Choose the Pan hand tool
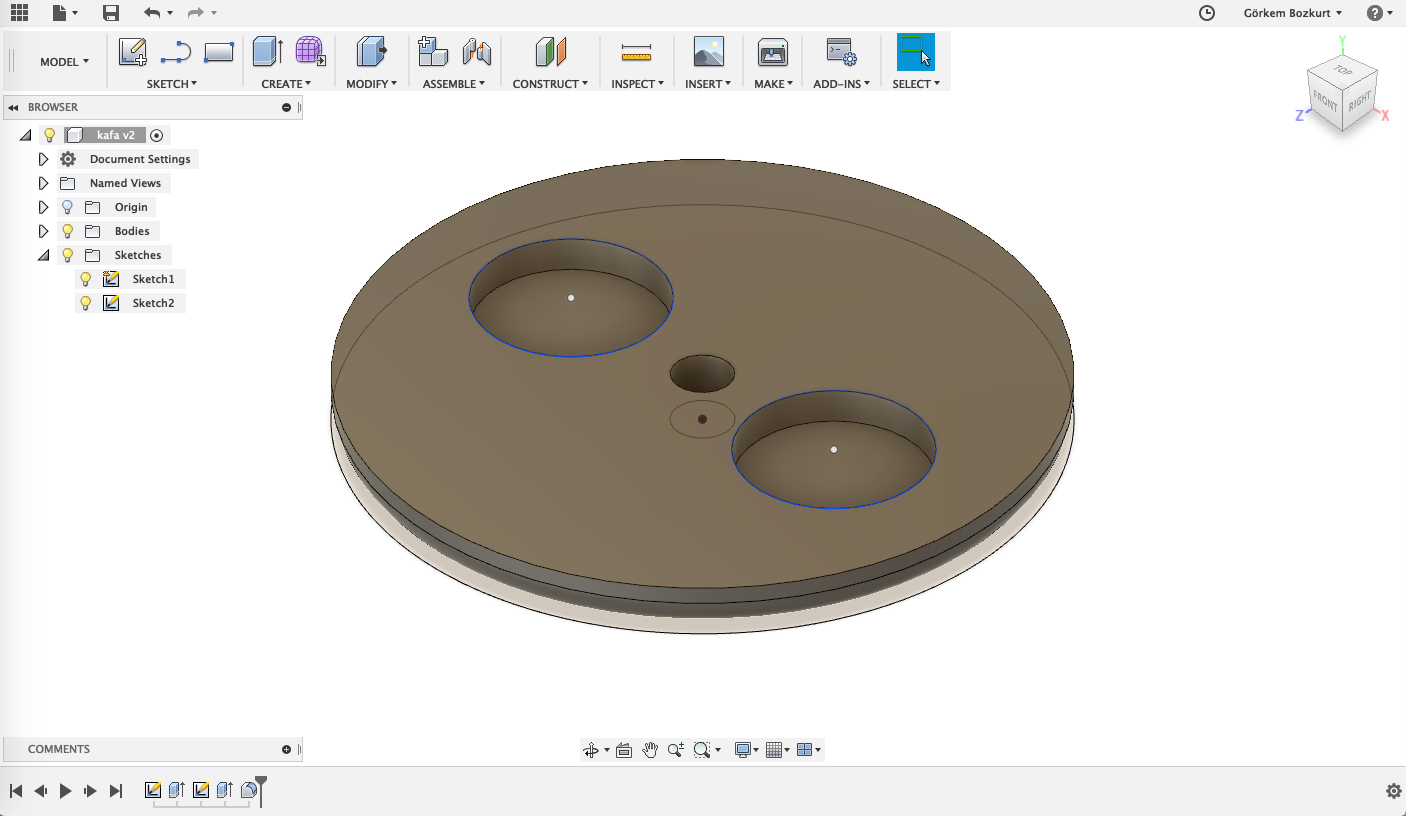The image size is (1406, 816). coord(650,750)
